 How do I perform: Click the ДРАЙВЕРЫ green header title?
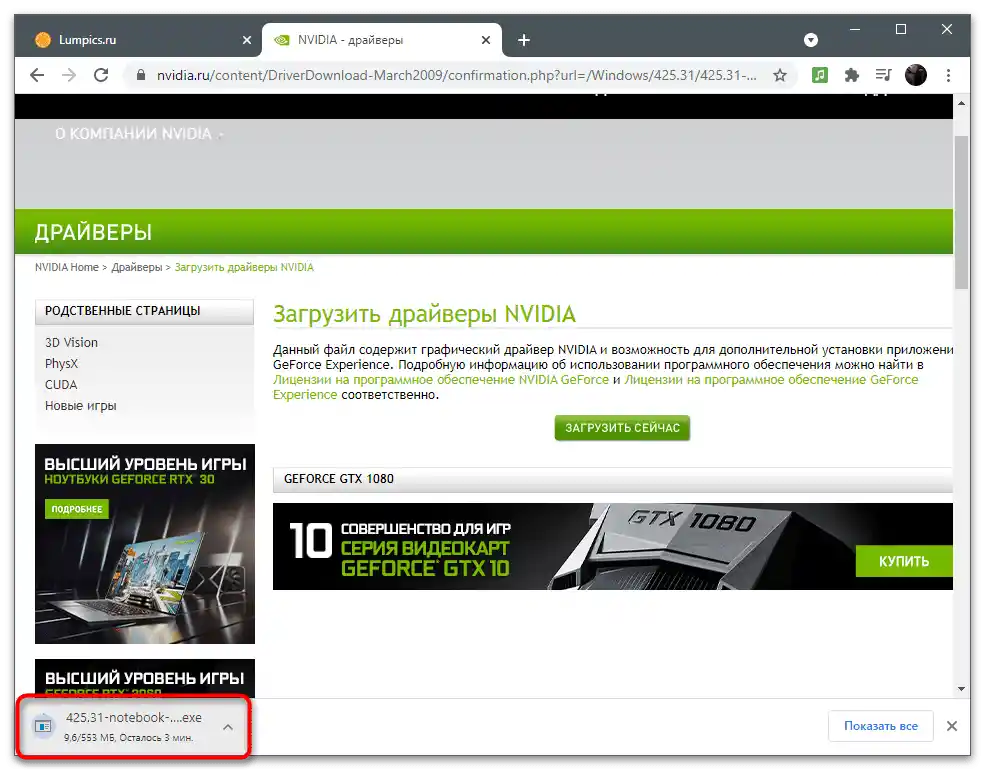tap(93, 232)
